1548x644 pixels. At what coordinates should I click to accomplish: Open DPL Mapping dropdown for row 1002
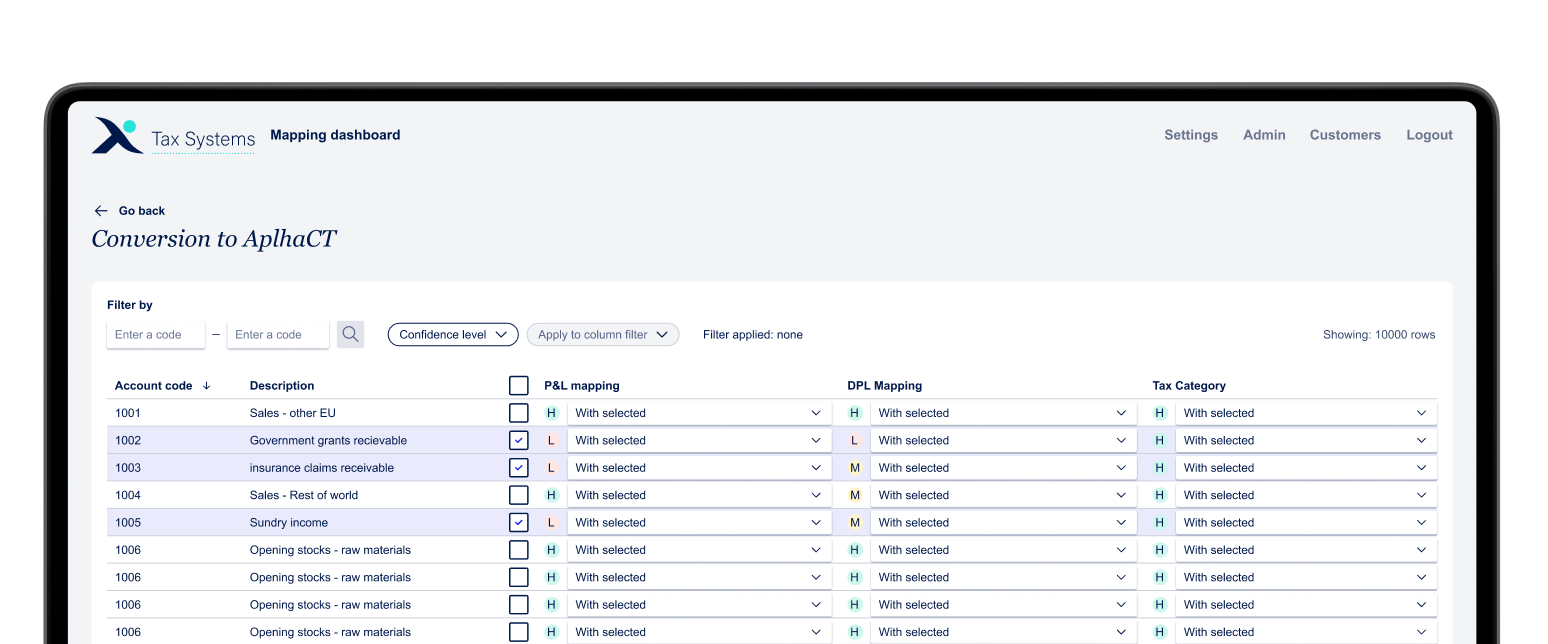(x=1003, y=440)
